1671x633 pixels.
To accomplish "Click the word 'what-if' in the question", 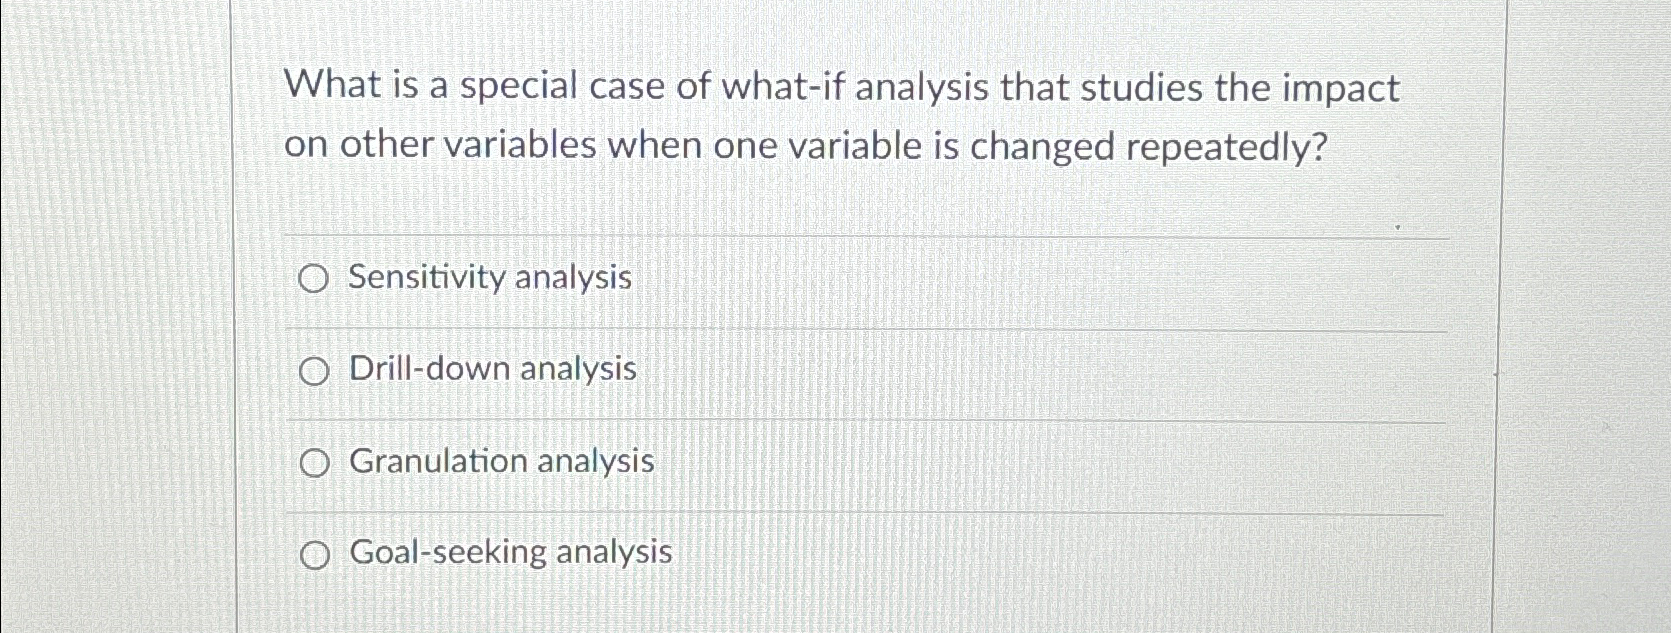I will pyautogui.click(x=783, y=87).
